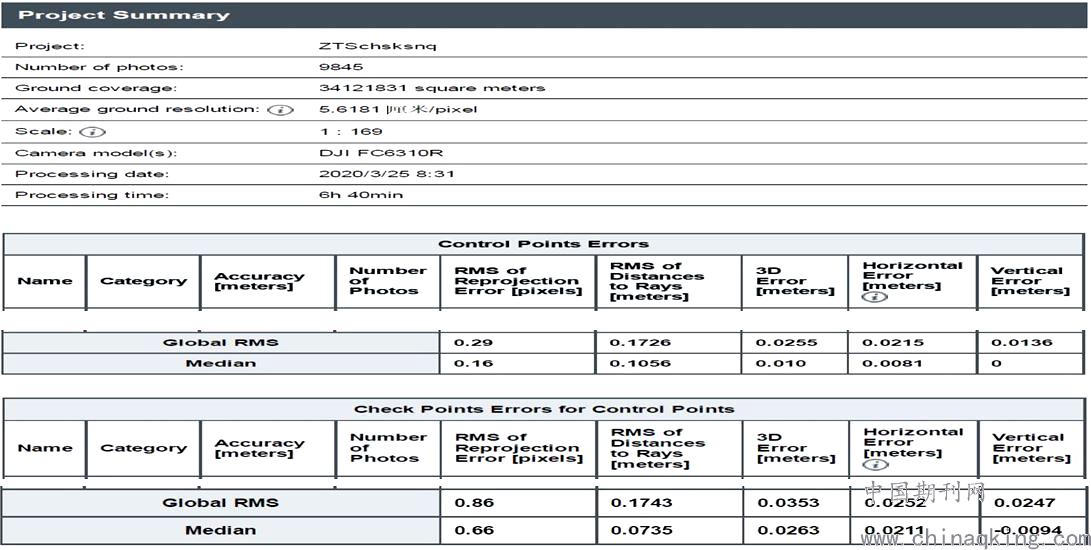
Task: Select the vertical error value 0.0136
Action: pyautogui.click(x=1021, y=343)
